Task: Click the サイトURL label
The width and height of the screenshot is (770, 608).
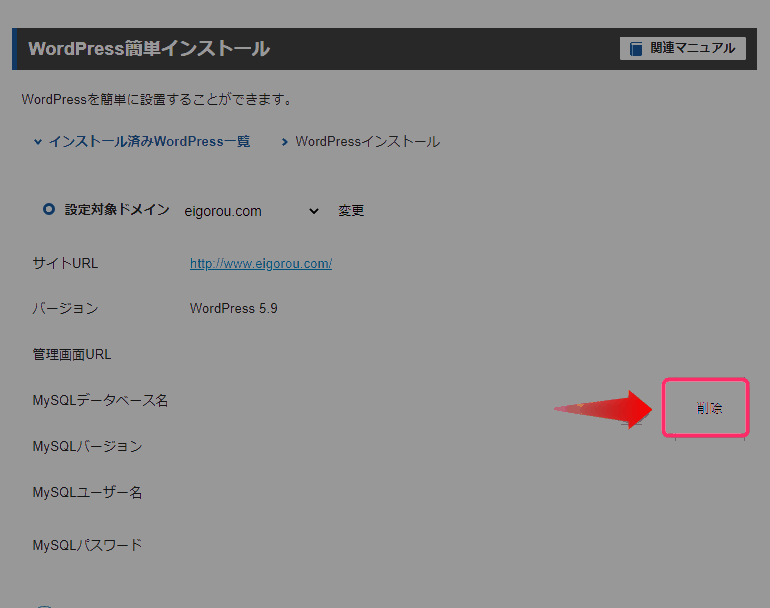Action: tap(65, 263)
